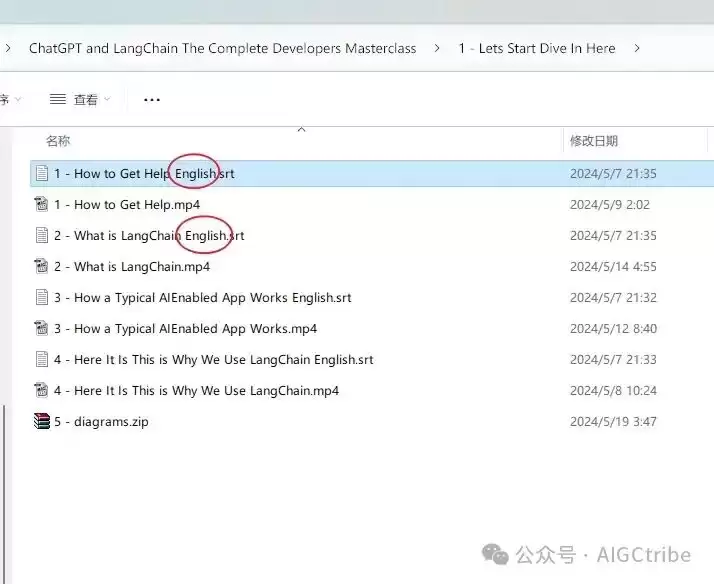Click date 2024/5/7 21:32

(613, 297)
